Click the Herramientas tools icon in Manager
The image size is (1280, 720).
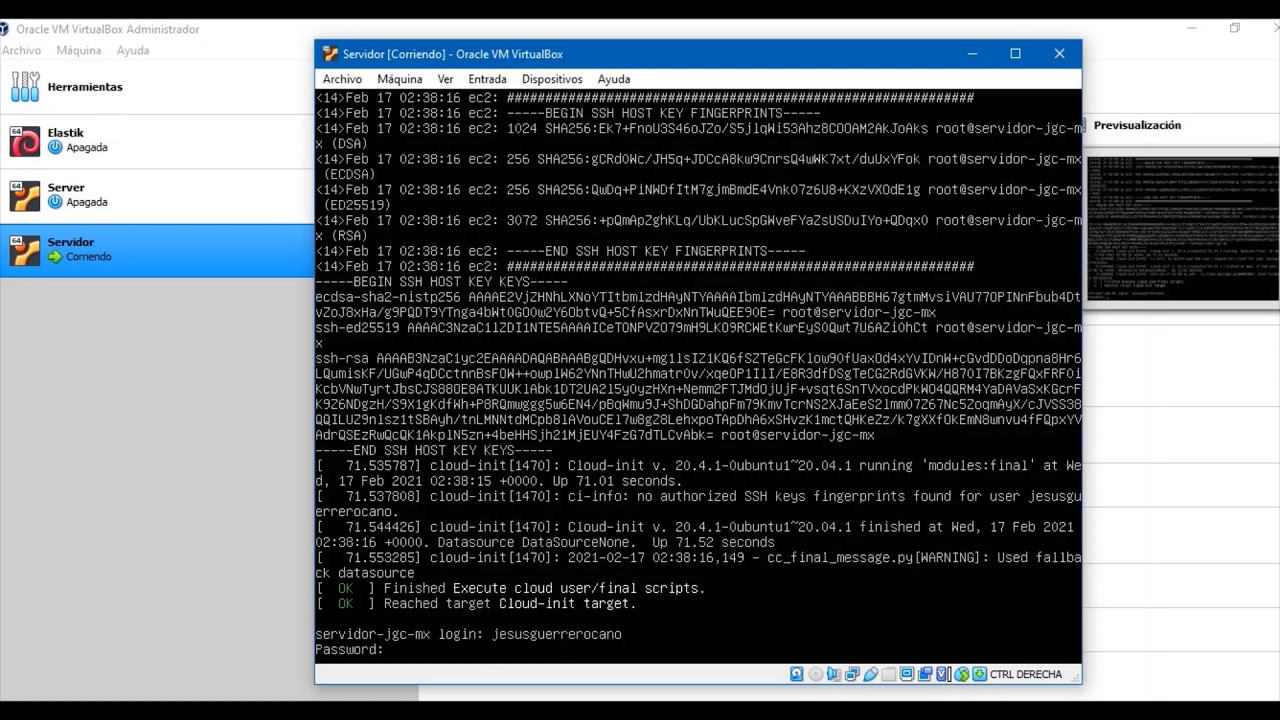click(x=25, y=87)
